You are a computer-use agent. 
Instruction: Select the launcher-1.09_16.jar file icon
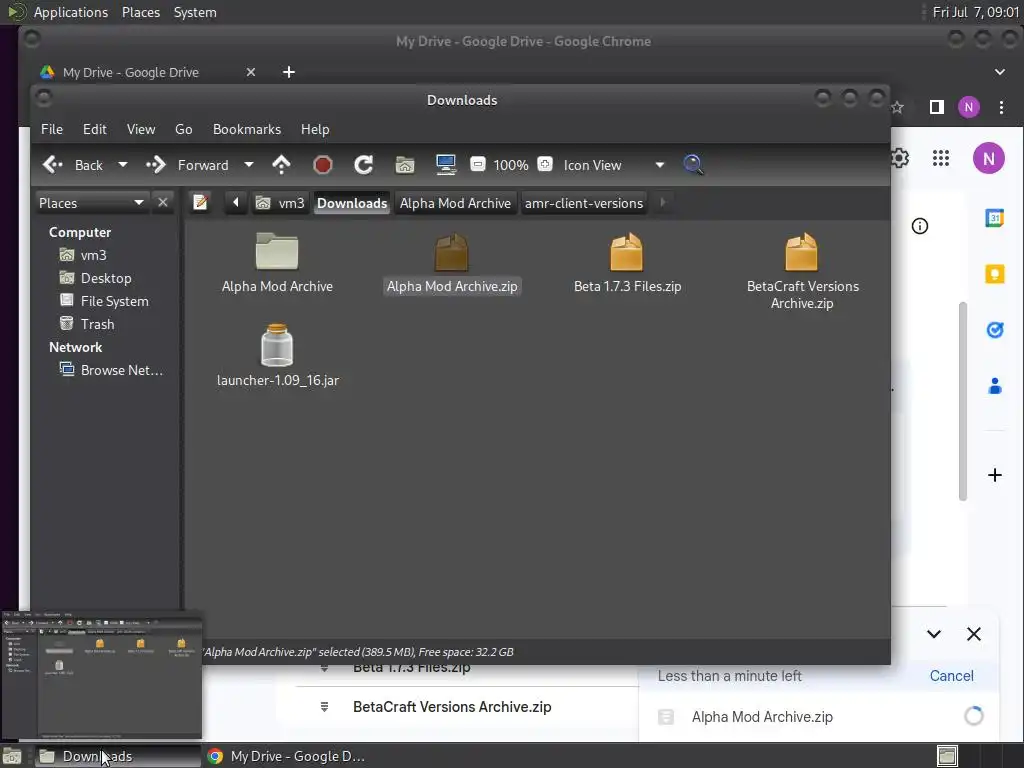click(277, 345)
